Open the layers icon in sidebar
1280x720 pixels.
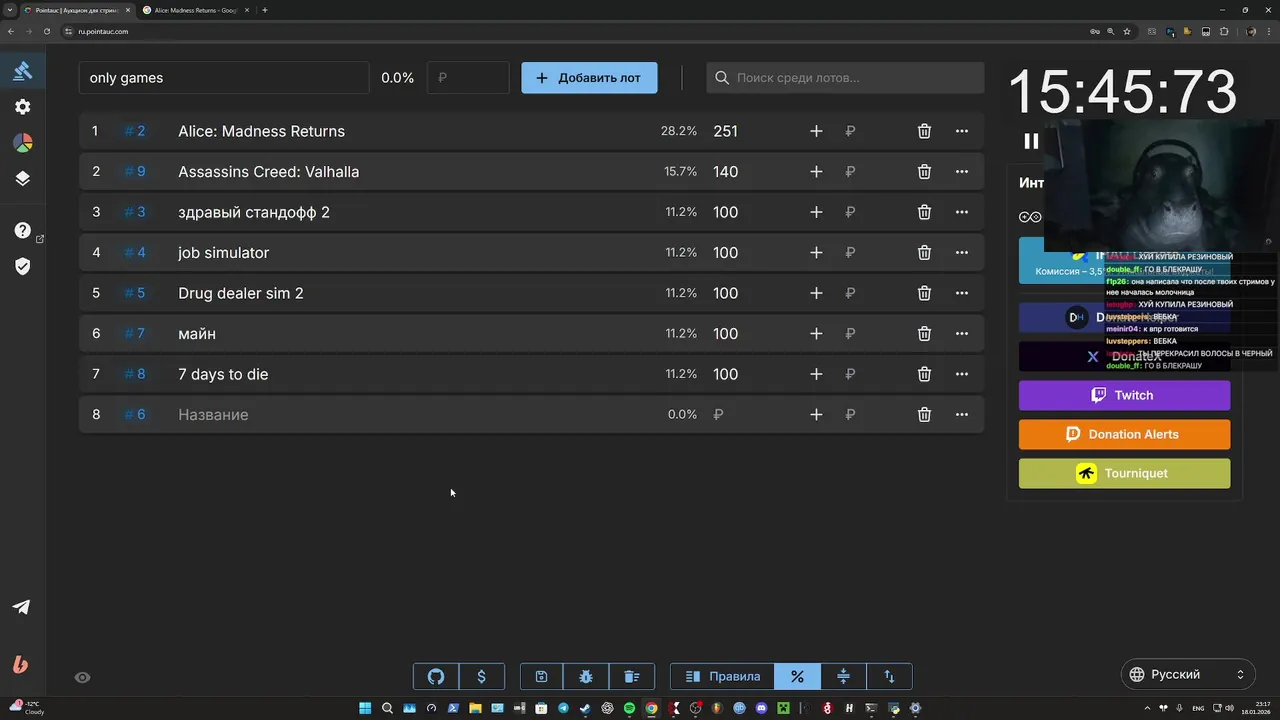tap(22, 179)
